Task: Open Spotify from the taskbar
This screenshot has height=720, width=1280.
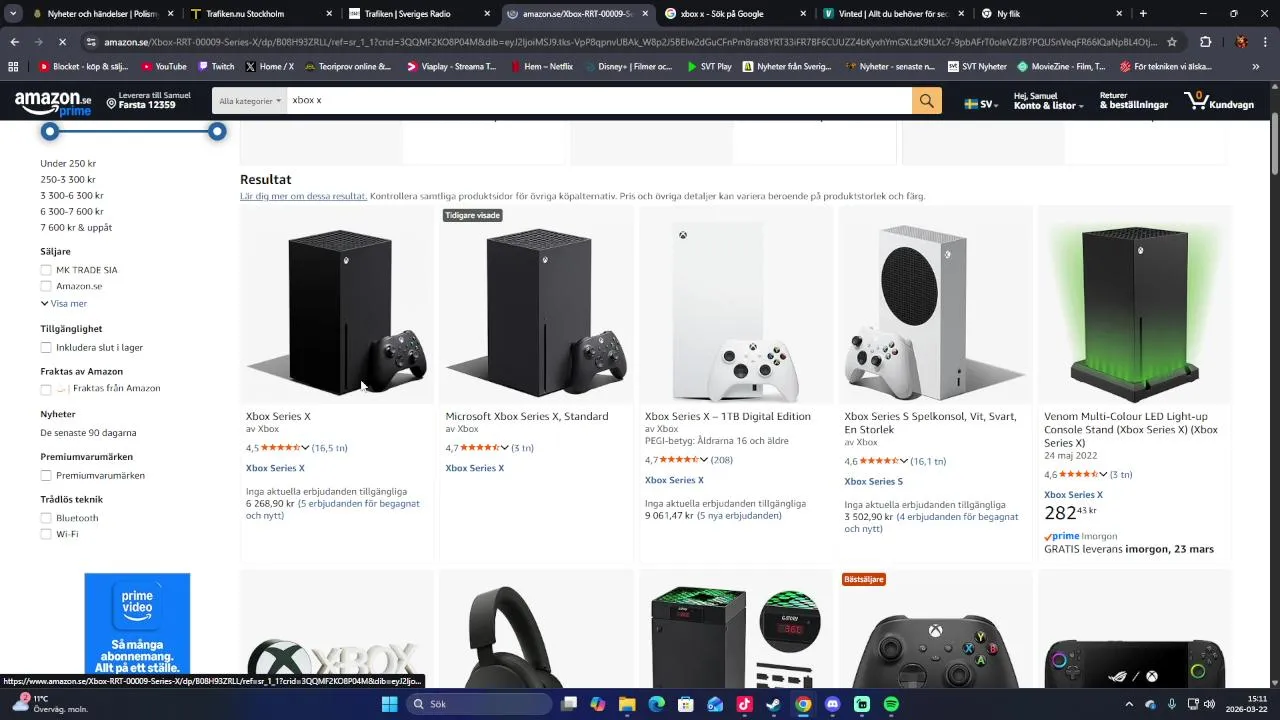Action: pyautogui.click(x=891, y=704)
